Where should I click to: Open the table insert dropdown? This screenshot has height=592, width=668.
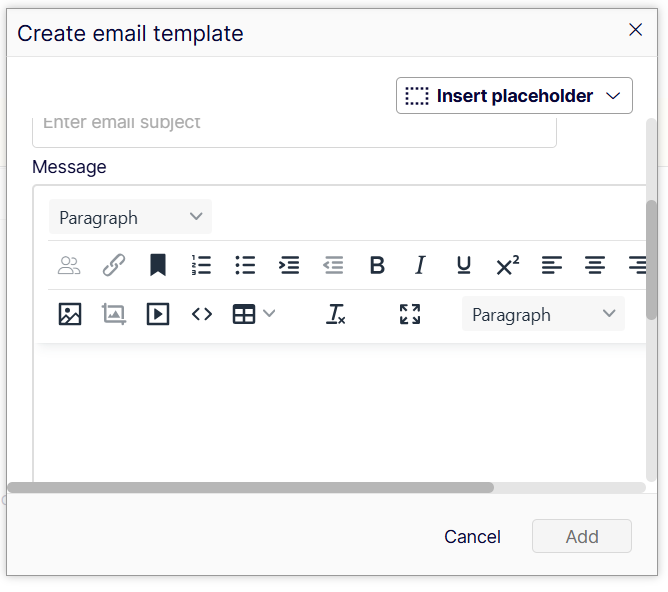(254, 314)
